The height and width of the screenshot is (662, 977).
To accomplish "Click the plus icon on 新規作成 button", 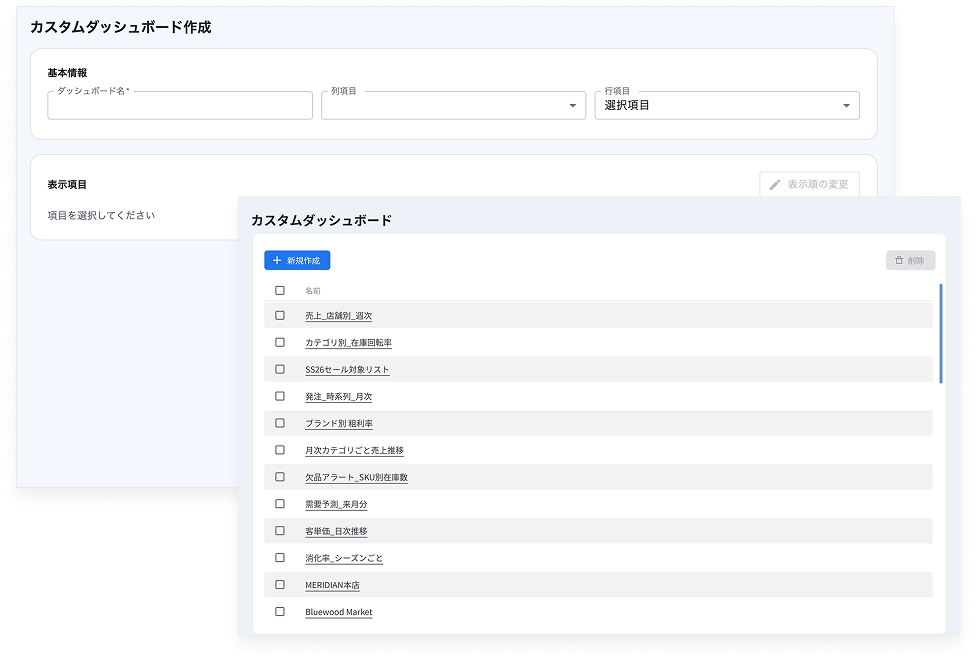I will (277, 261).
